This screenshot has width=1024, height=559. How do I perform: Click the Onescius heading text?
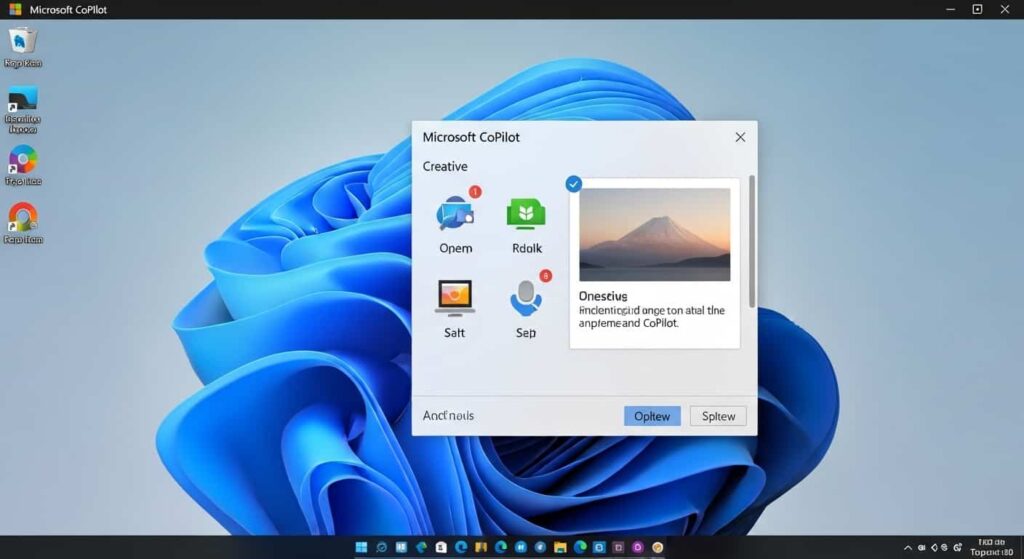tap(603, 296)
